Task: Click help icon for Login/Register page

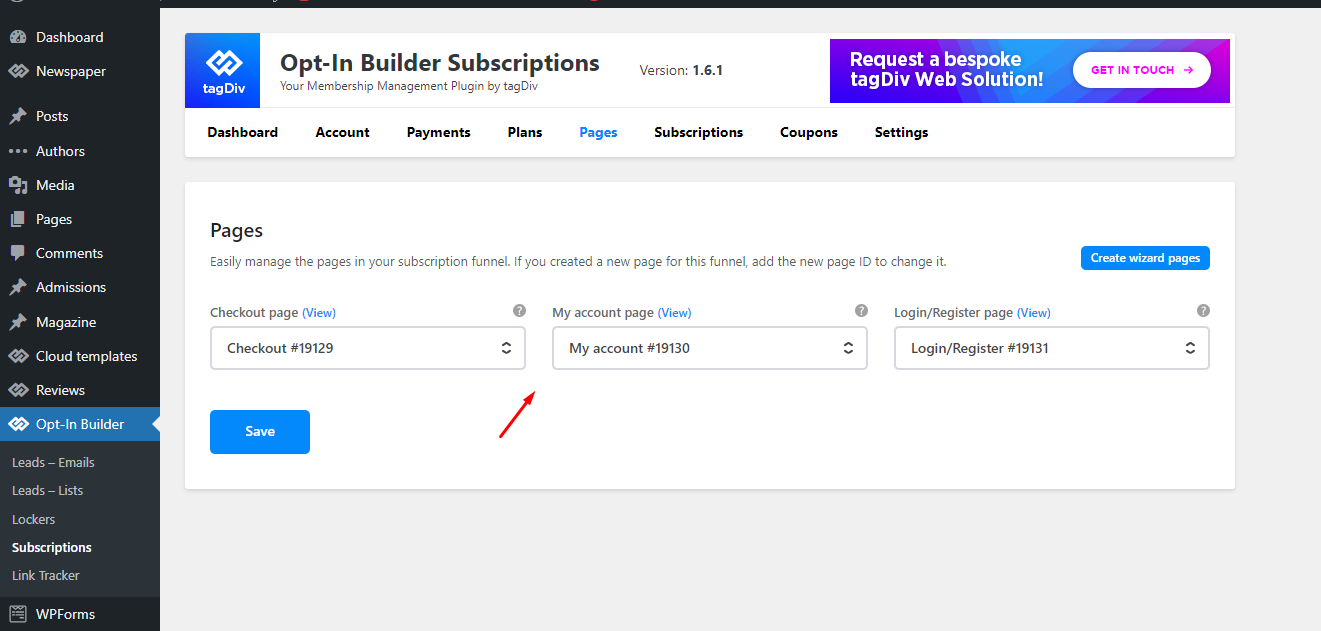Action: 1203,311
